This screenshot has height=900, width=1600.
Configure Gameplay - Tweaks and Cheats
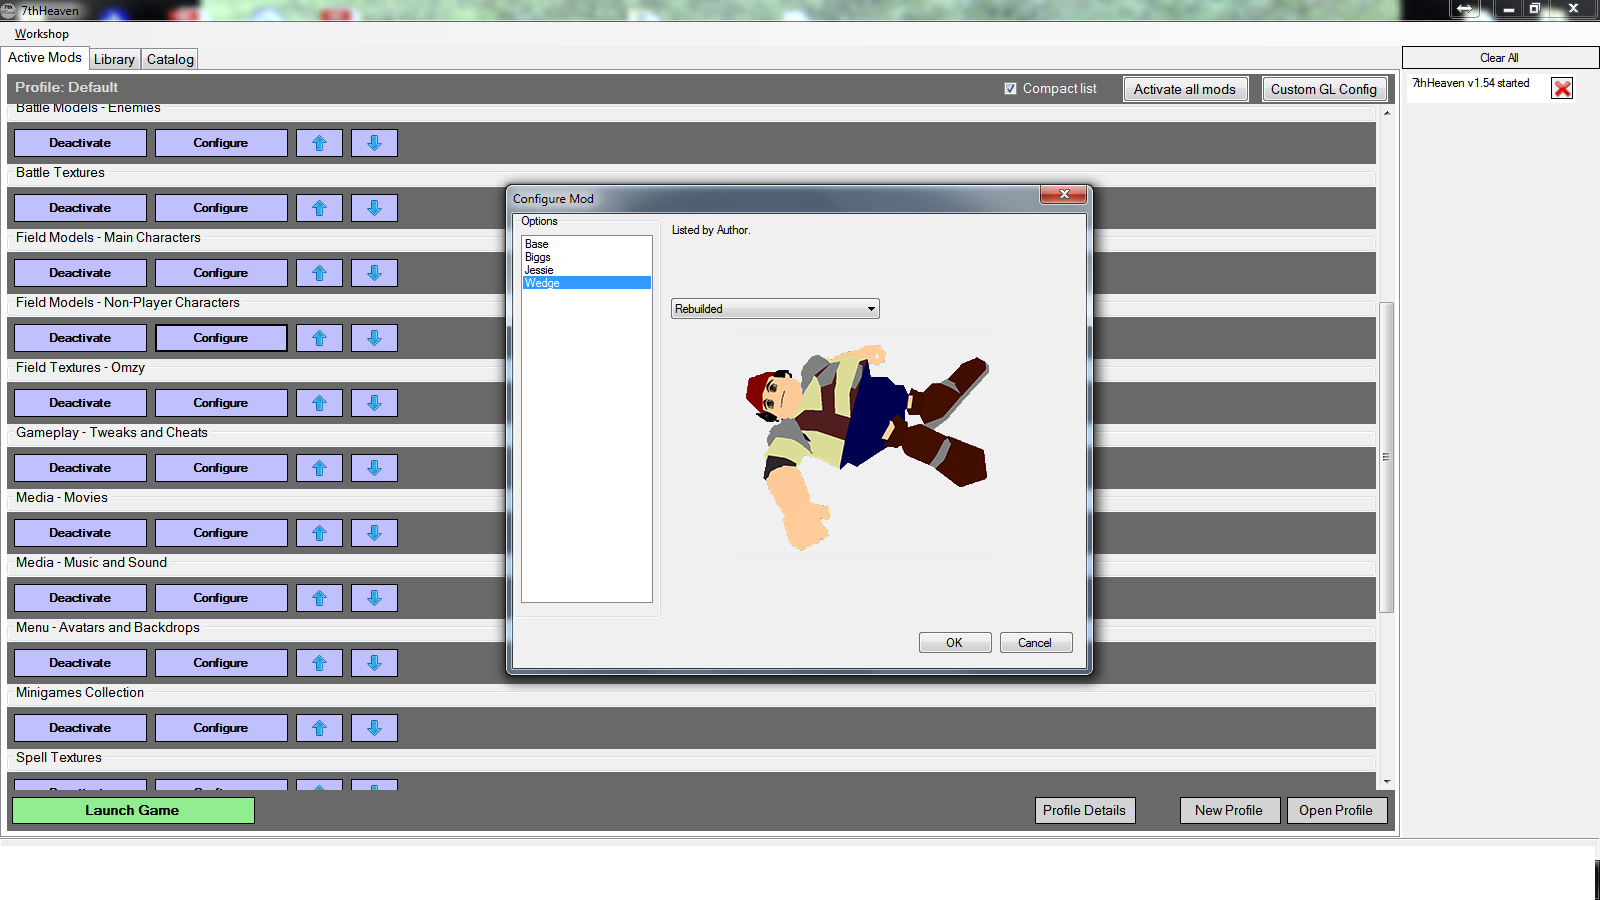click(221, 468)
